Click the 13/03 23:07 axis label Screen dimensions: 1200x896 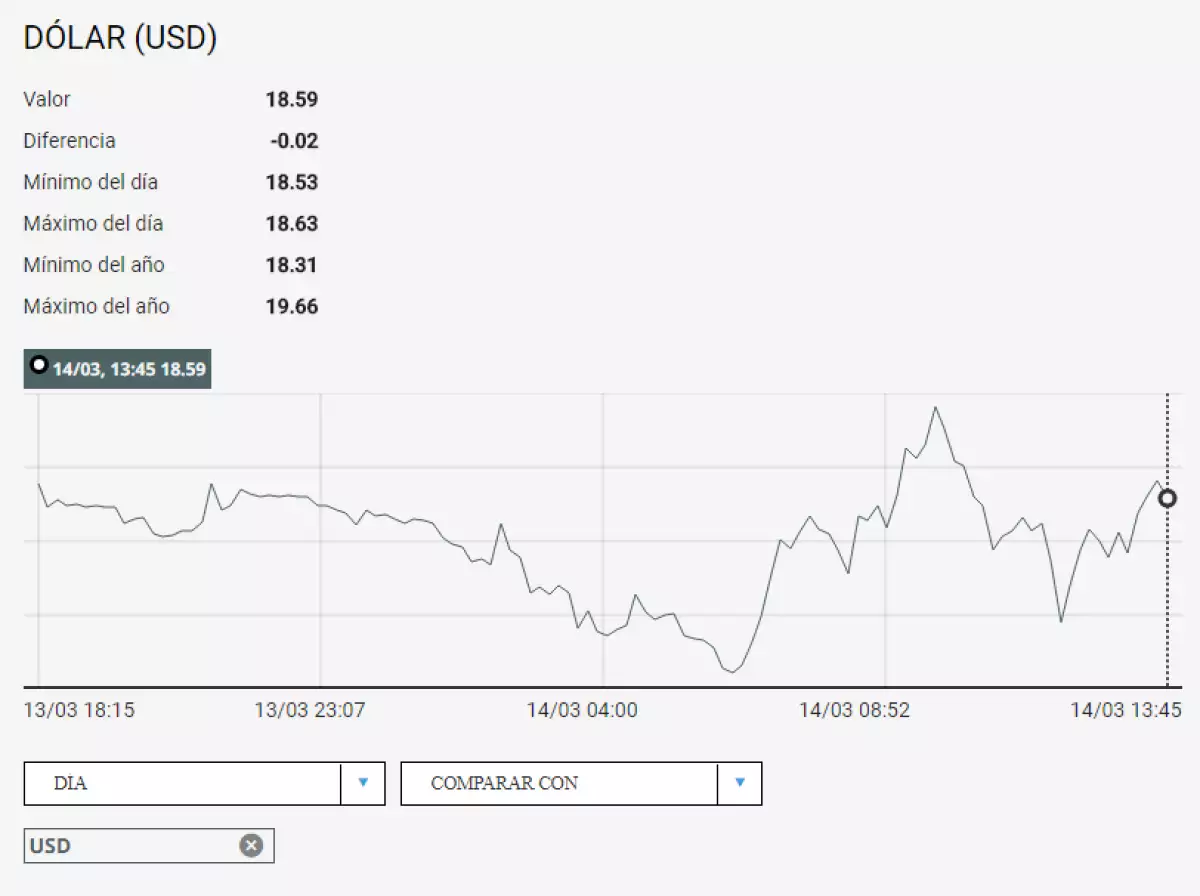click(x=310, y=710)
